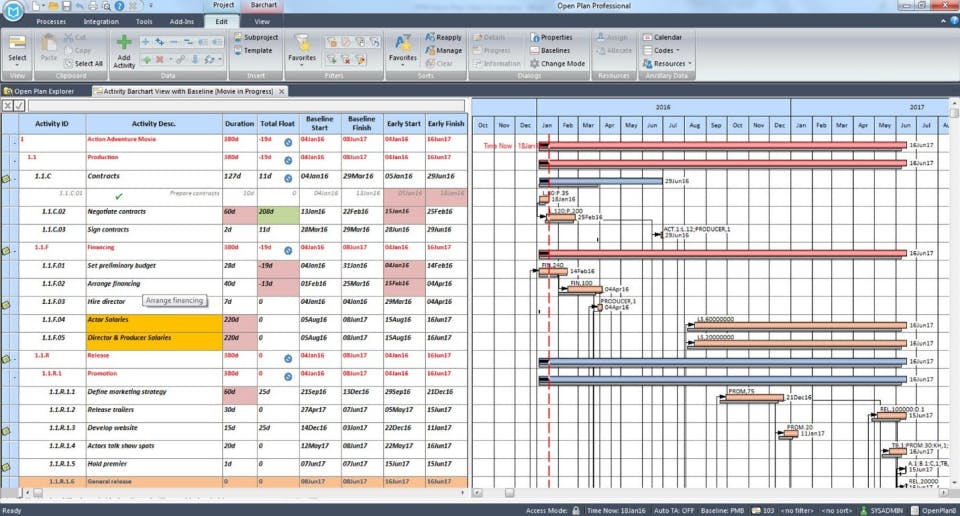The height and width of the screenshot is (516, 960).
Task: Click the accept checkmark box beside entry bar
Action: (x=19, y=106)
